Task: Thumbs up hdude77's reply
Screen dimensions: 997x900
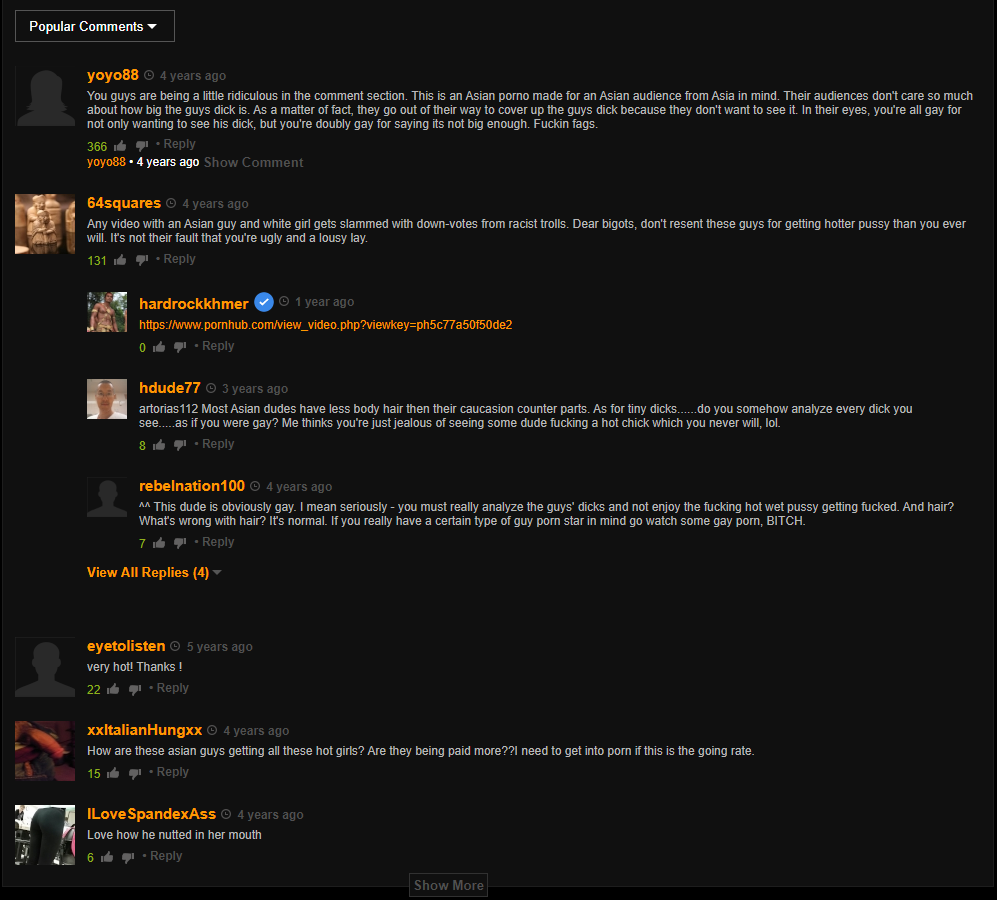Action: (159, 445)
